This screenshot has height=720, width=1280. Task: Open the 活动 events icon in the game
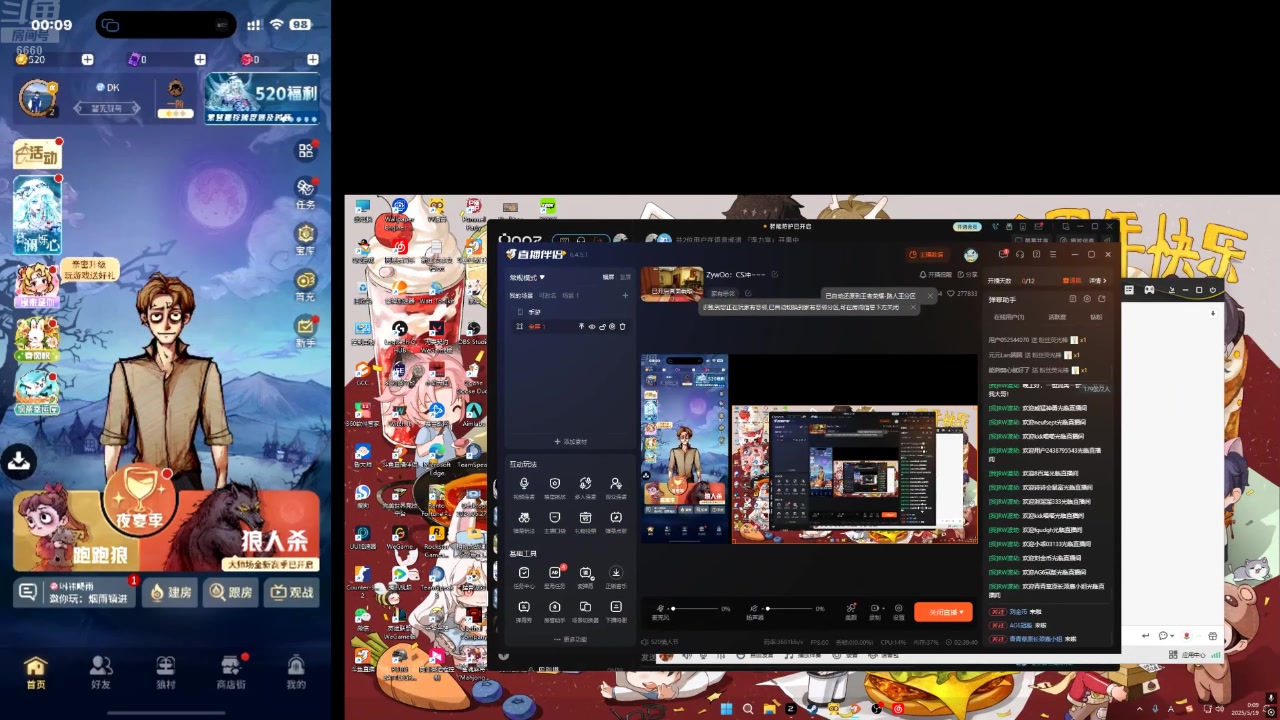pos(37,154)
